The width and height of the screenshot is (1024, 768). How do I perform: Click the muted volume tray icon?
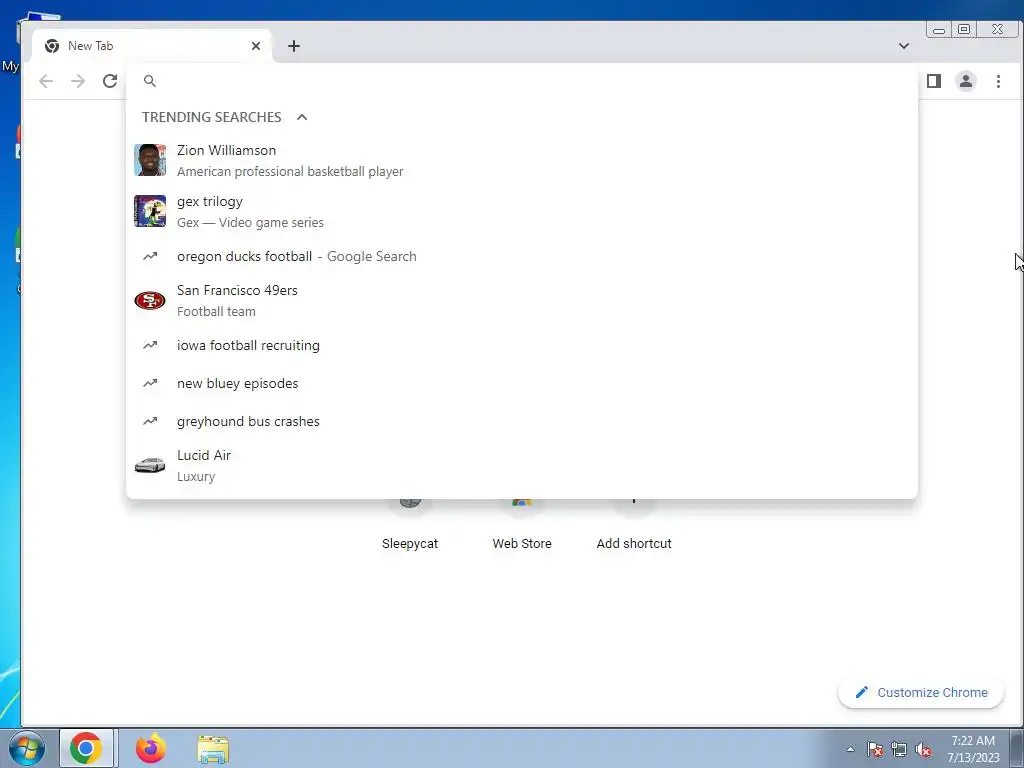point(923,749)
